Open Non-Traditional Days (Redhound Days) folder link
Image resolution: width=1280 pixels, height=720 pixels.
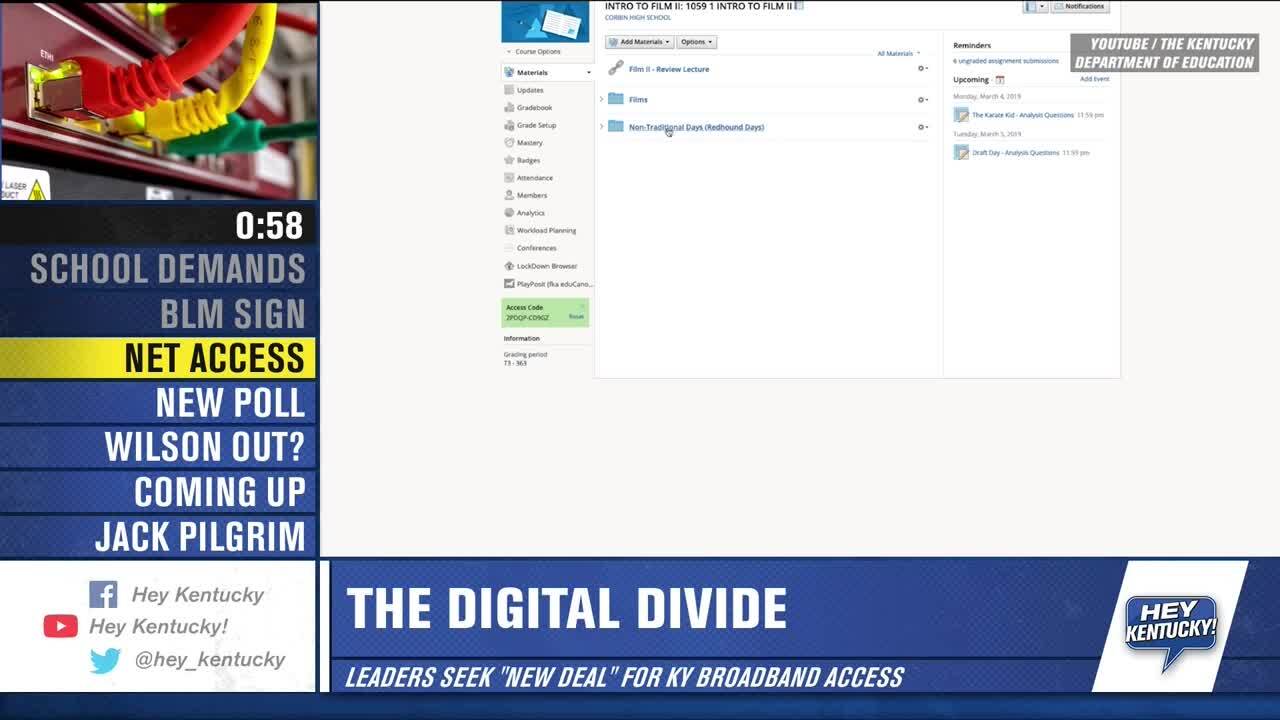coord(696,127)
